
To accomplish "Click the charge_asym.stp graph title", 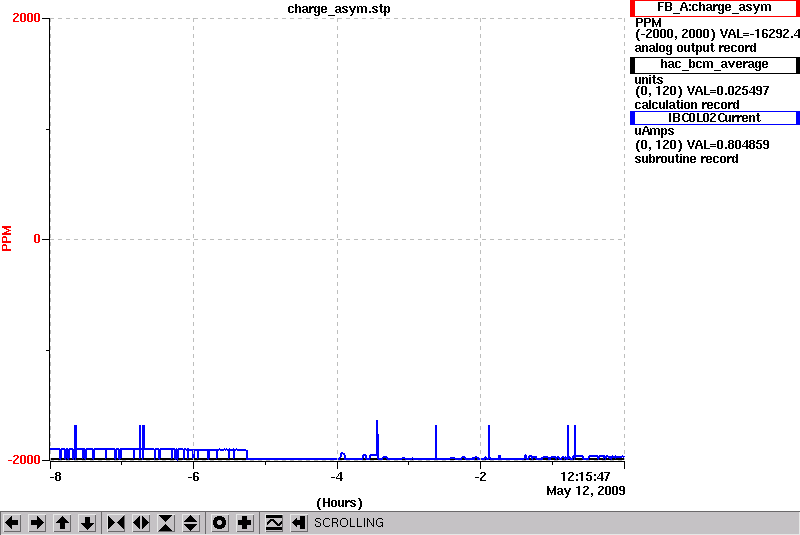I will [x=339, y=9].
